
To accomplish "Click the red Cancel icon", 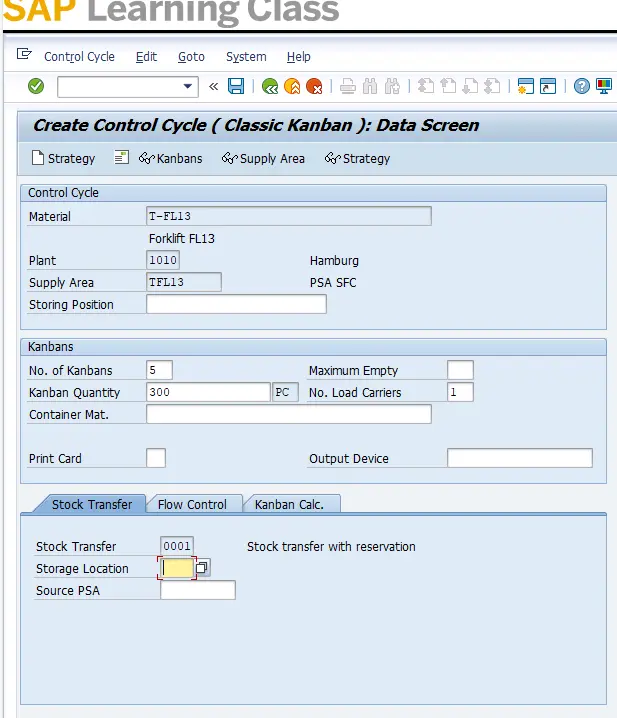I will pos(314,86).
